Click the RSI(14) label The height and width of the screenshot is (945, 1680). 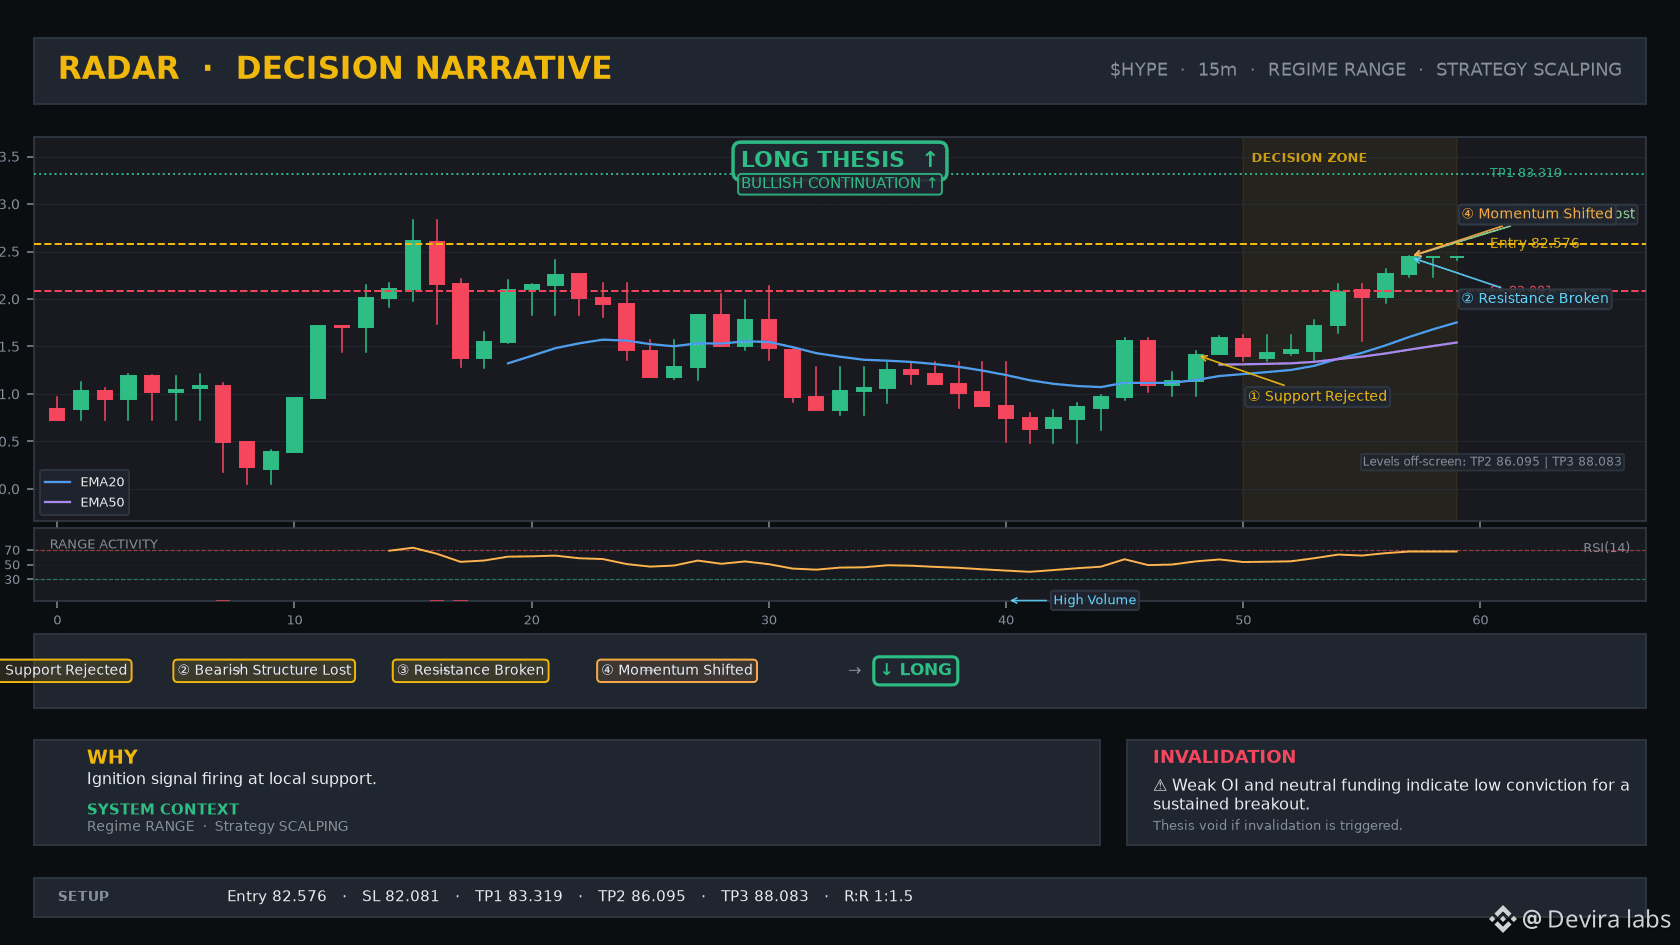tap(1606, 548)
